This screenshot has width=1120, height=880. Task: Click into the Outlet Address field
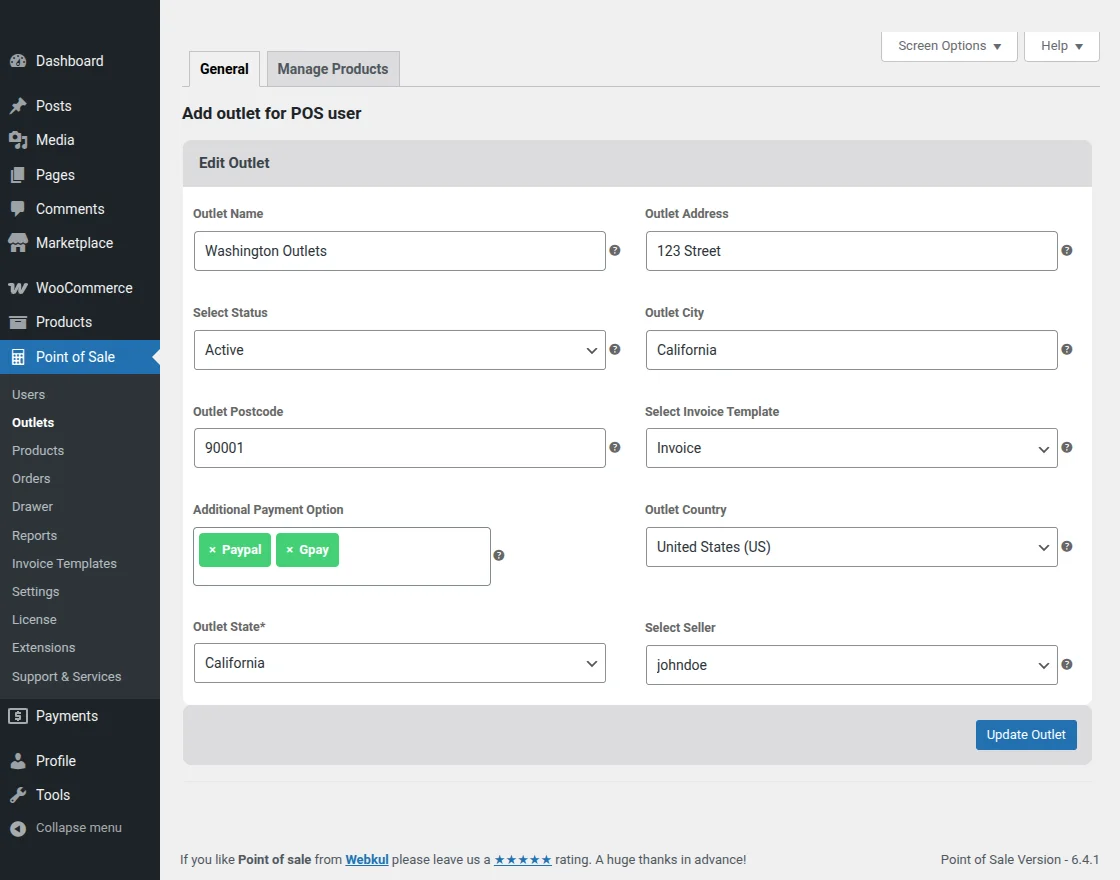pyautogui.click(x=851, y=251)
